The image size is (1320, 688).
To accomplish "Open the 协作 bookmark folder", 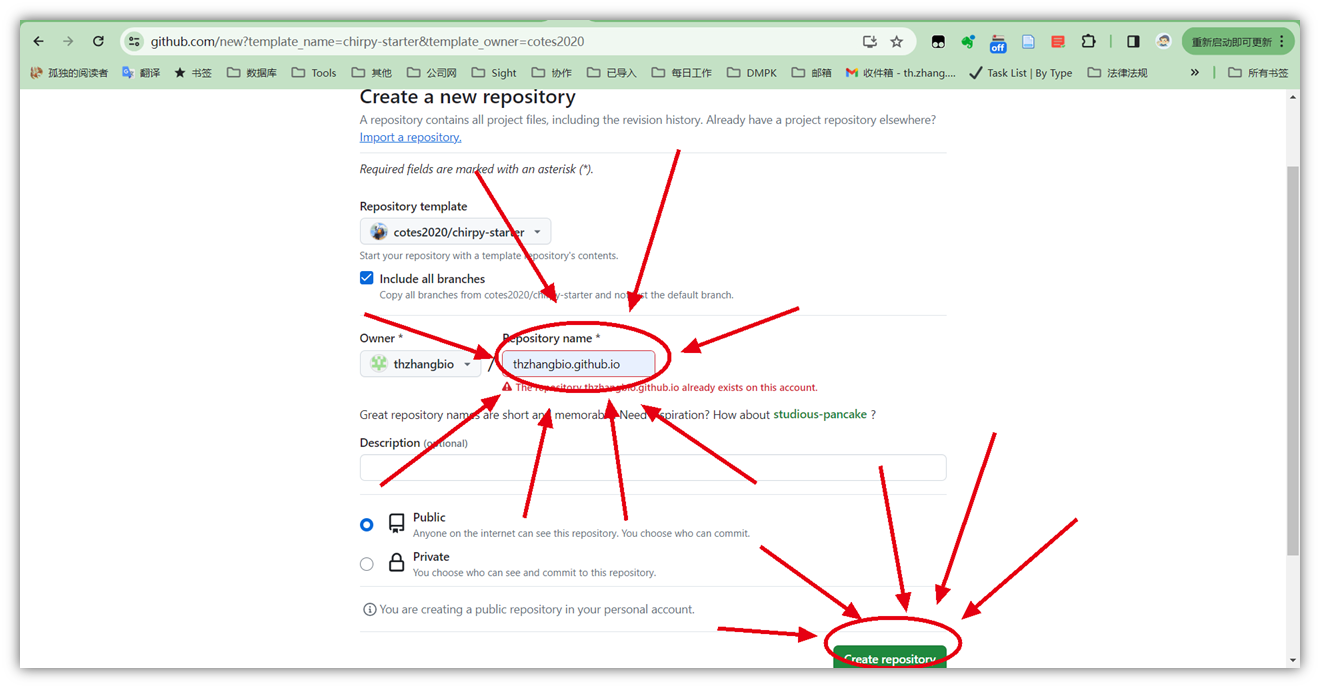I will (552, 73).
